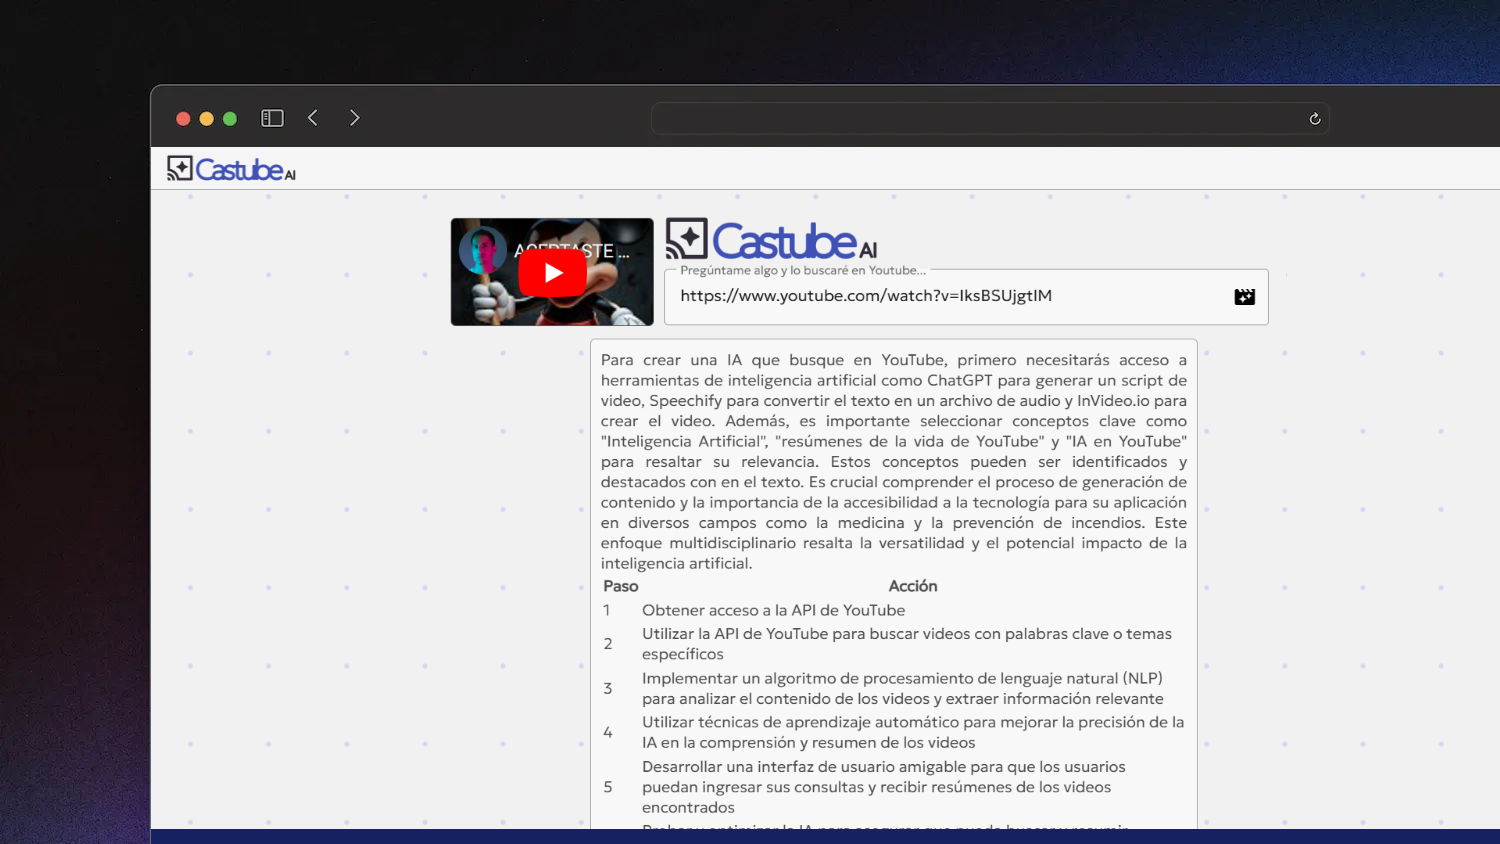
Task: Go back with the browser back arrow
Action: tap(313, 118)
